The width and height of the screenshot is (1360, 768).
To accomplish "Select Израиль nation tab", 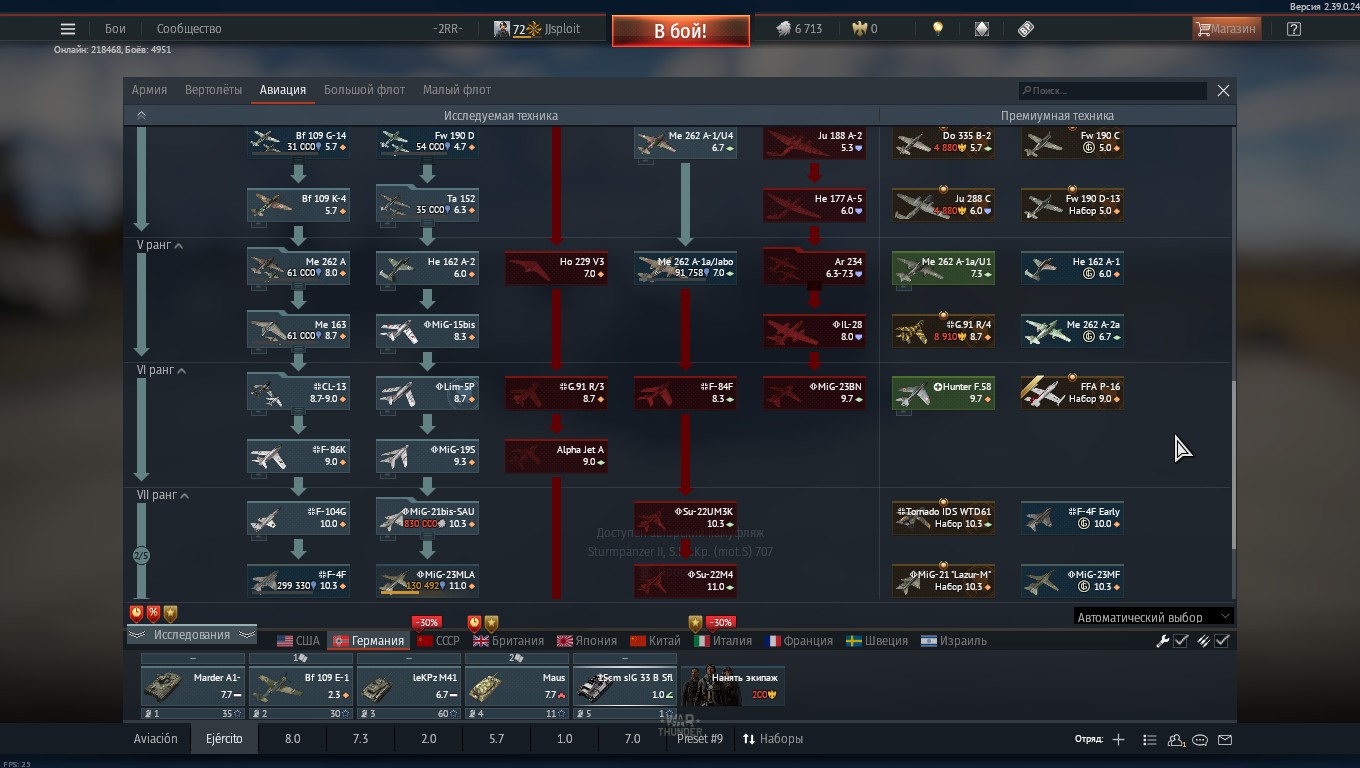I will pyautogui.click(x=954, y=641).
